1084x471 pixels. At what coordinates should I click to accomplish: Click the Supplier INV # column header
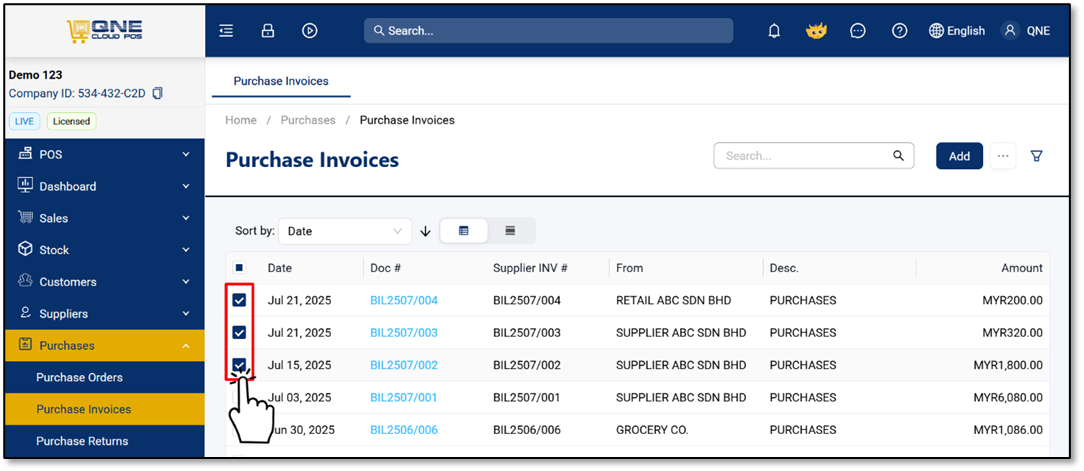click(530, 268)
